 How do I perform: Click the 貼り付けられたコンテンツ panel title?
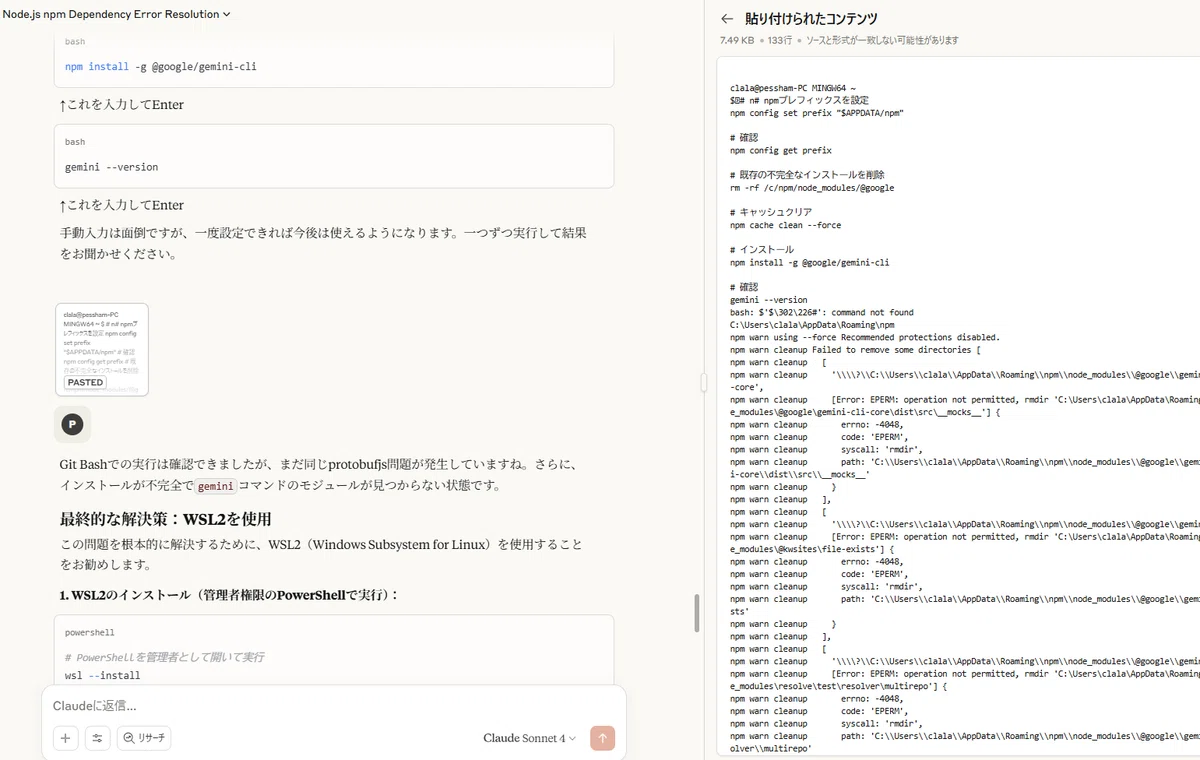[811, 18]
